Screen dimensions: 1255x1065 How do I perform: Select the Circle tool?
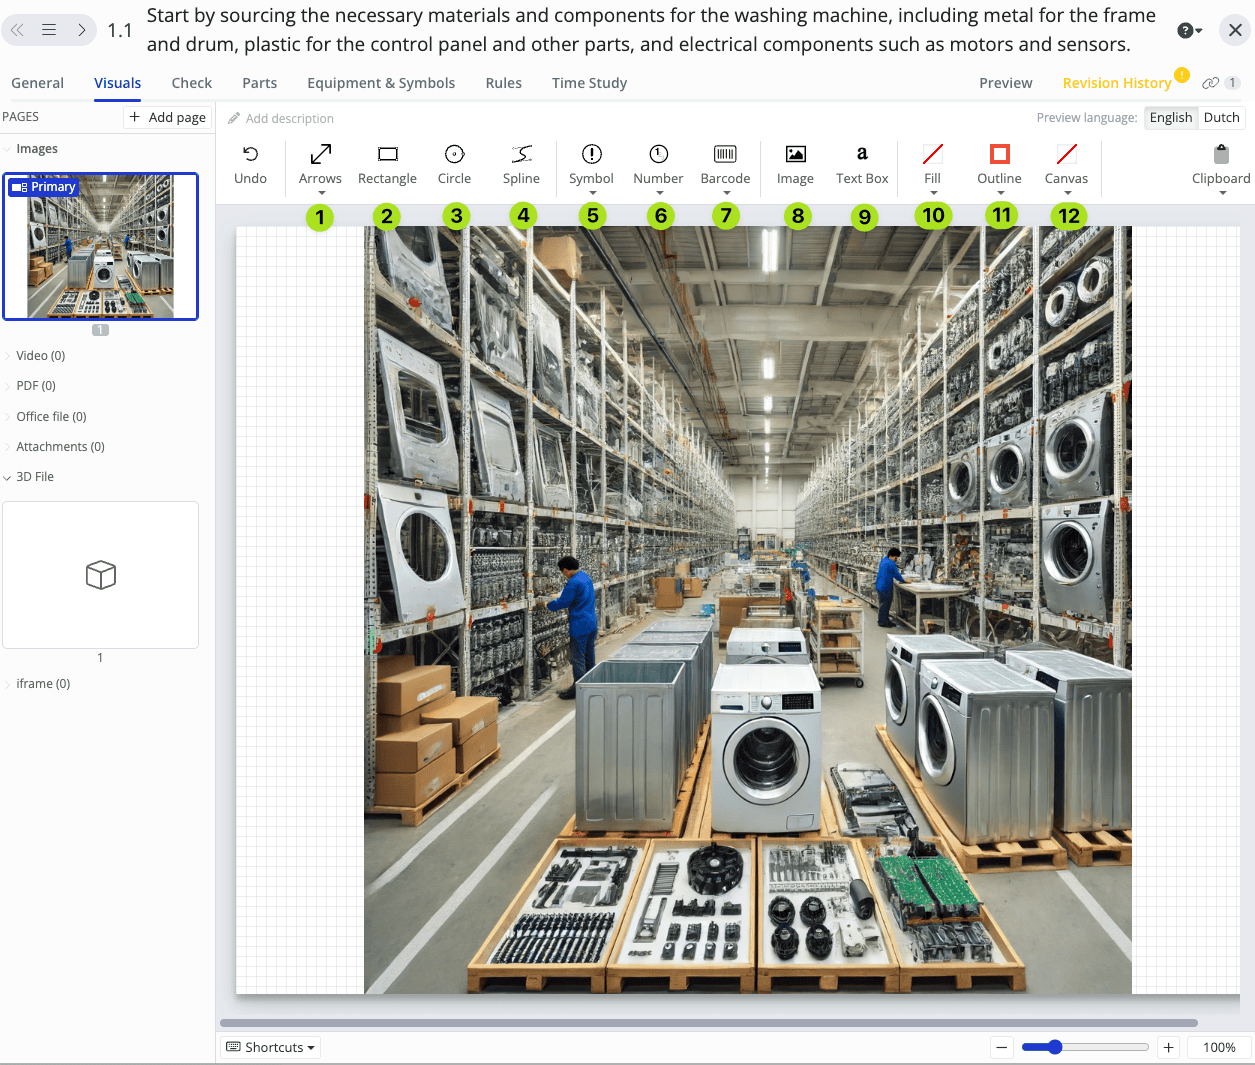point(454,165)
